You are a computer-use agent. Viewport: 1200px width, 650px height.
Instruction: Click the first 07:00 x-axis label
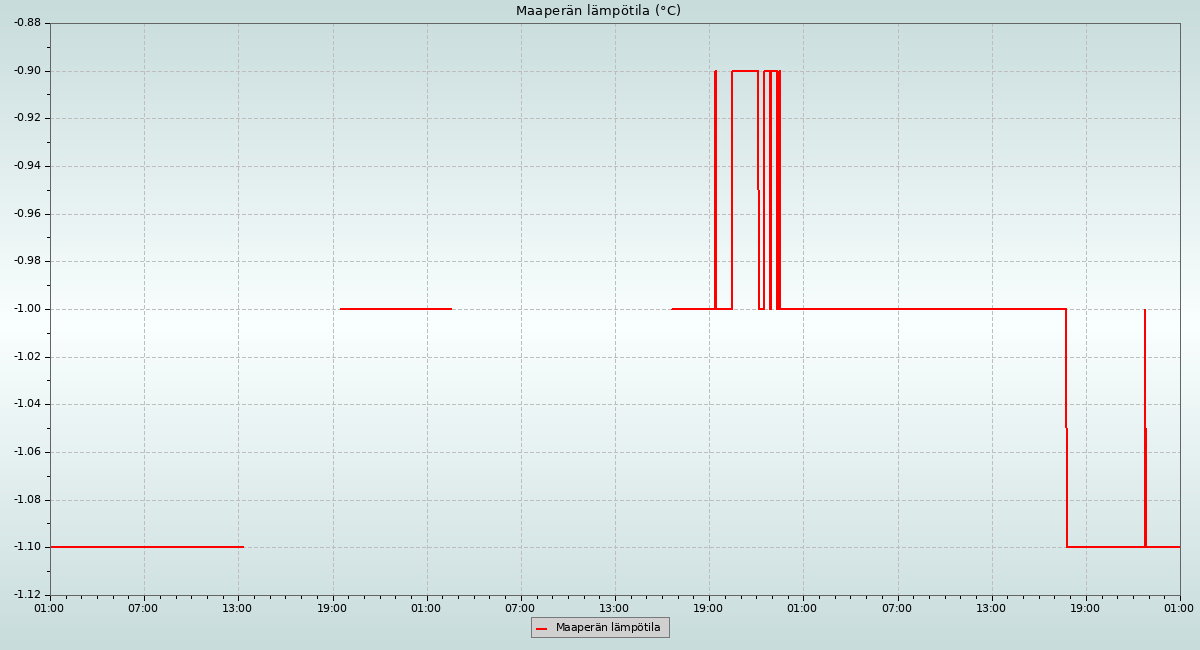tap(143, 608)
